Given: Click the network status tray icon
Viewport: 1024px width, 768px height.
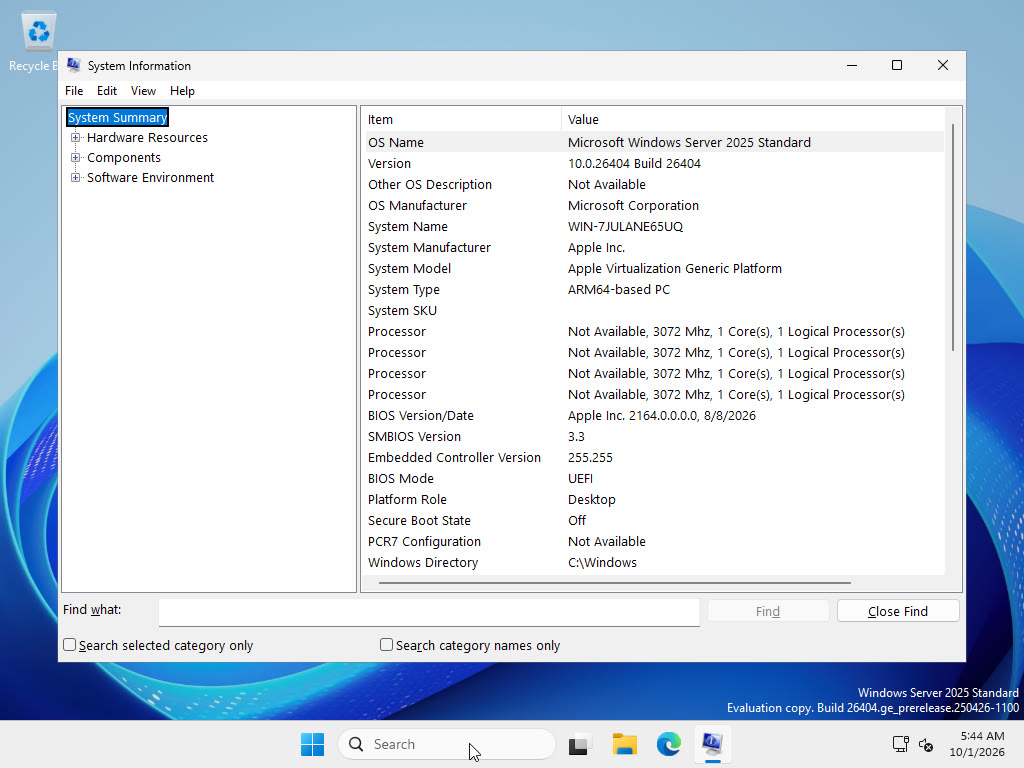Looking at the screenshot, I should click(900, 744).
